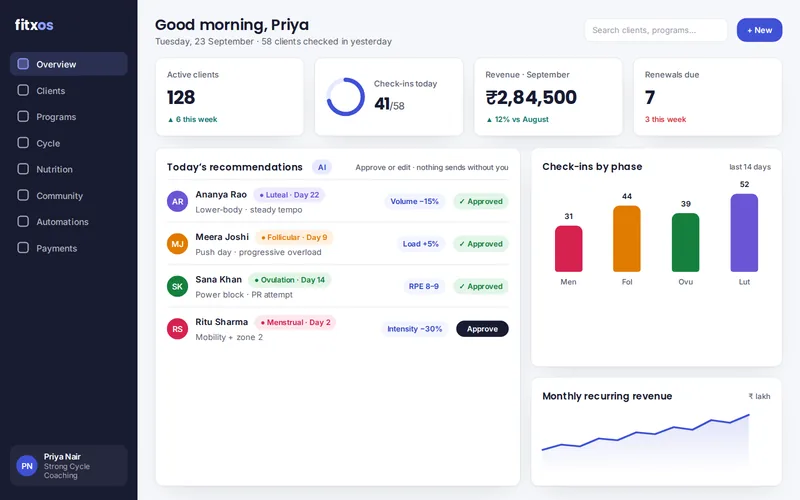Click the RPE 8–9 chip

423,286
